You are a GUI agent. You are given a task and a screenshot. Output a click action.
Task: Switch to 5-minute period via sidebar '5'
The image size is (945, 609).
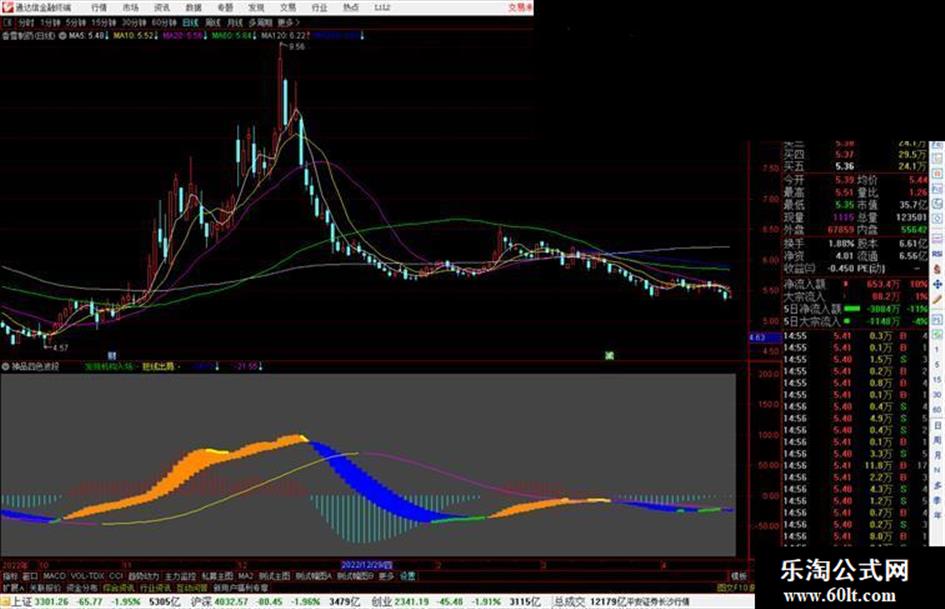(x=937, y=365)
